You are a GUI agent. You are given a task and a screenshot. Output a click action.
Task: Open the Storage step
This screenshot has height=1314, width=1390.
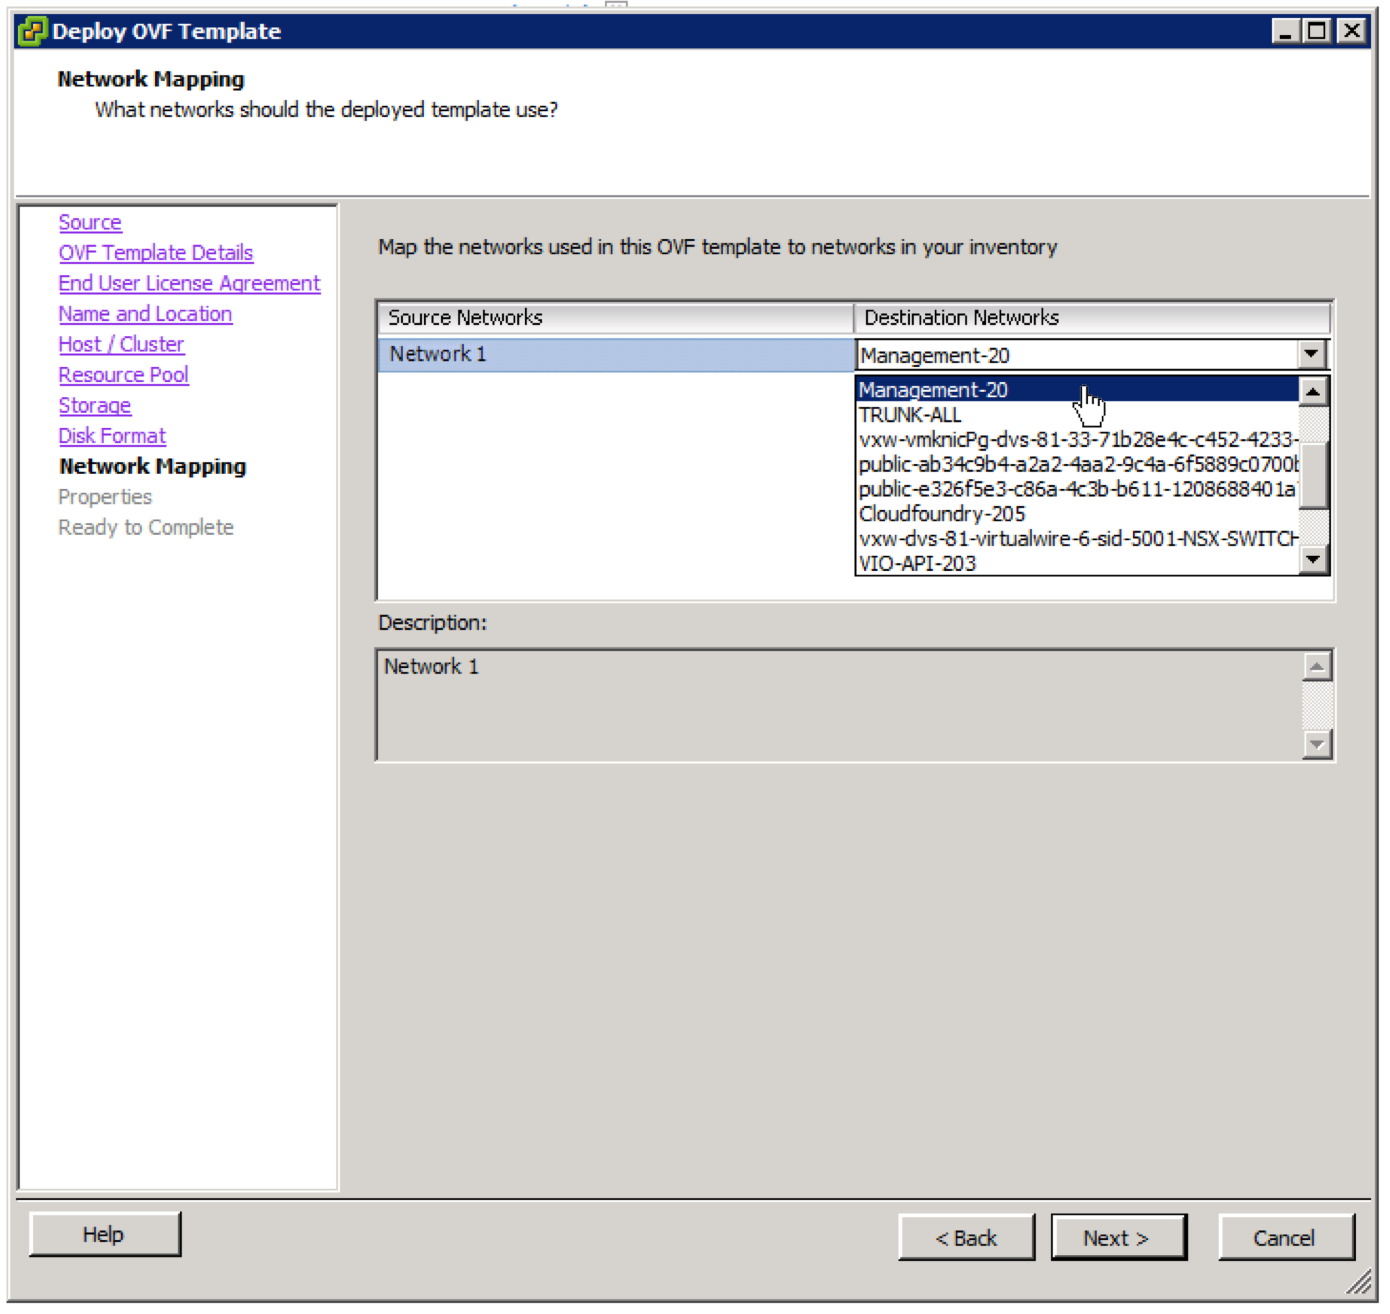(x=95, y=406)
